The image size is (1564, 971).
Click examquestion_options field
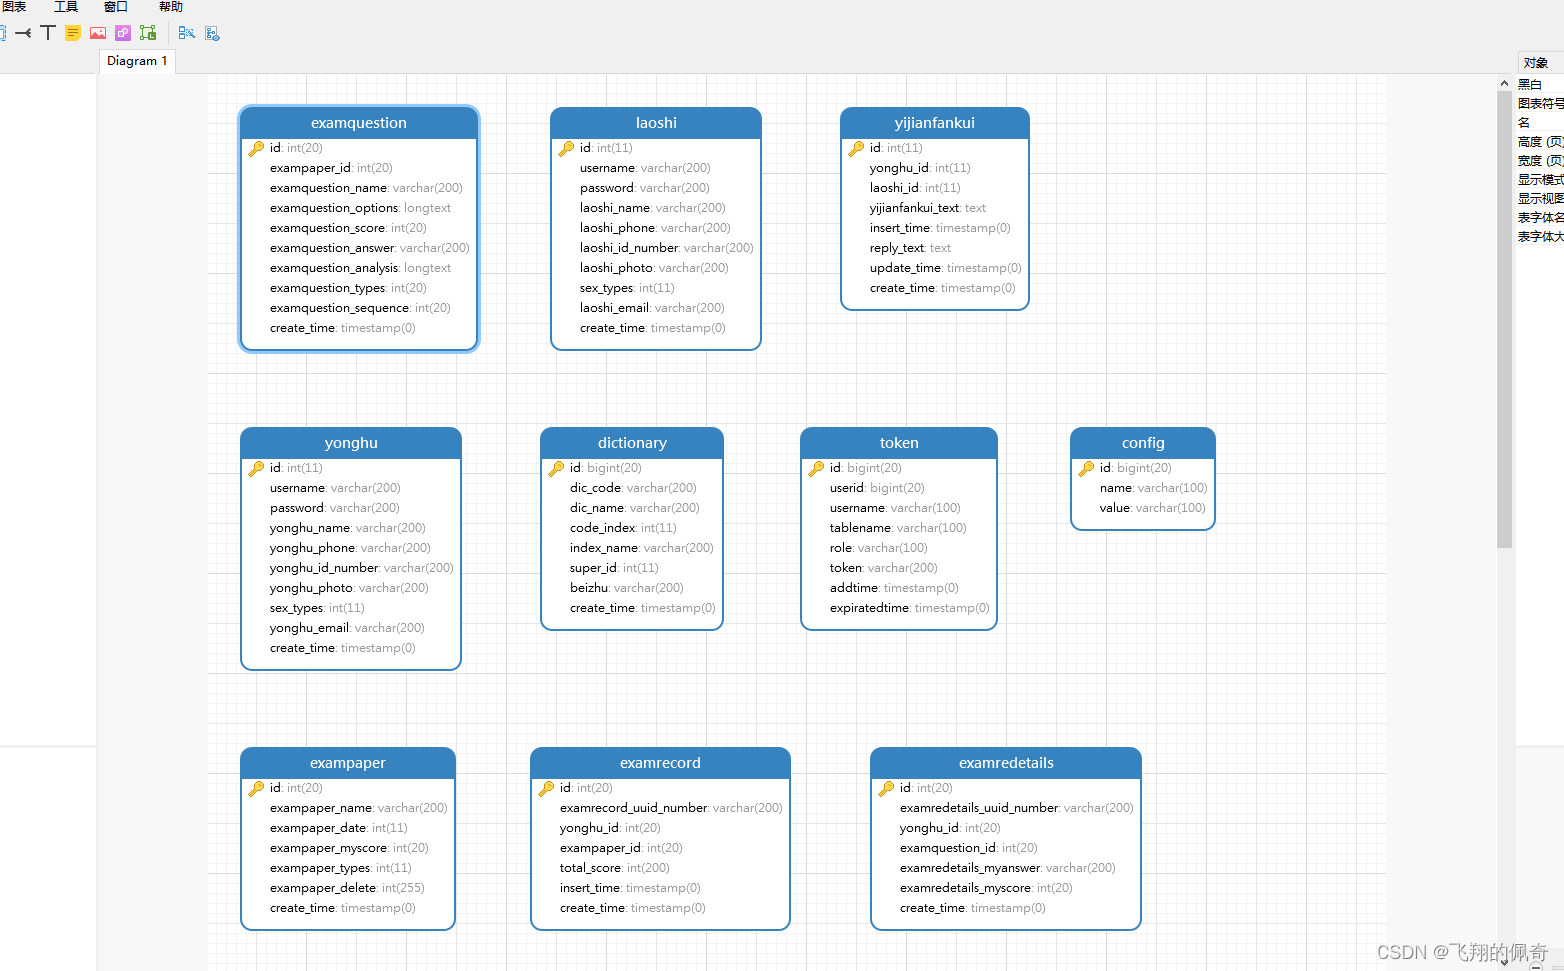coord(360,208)
